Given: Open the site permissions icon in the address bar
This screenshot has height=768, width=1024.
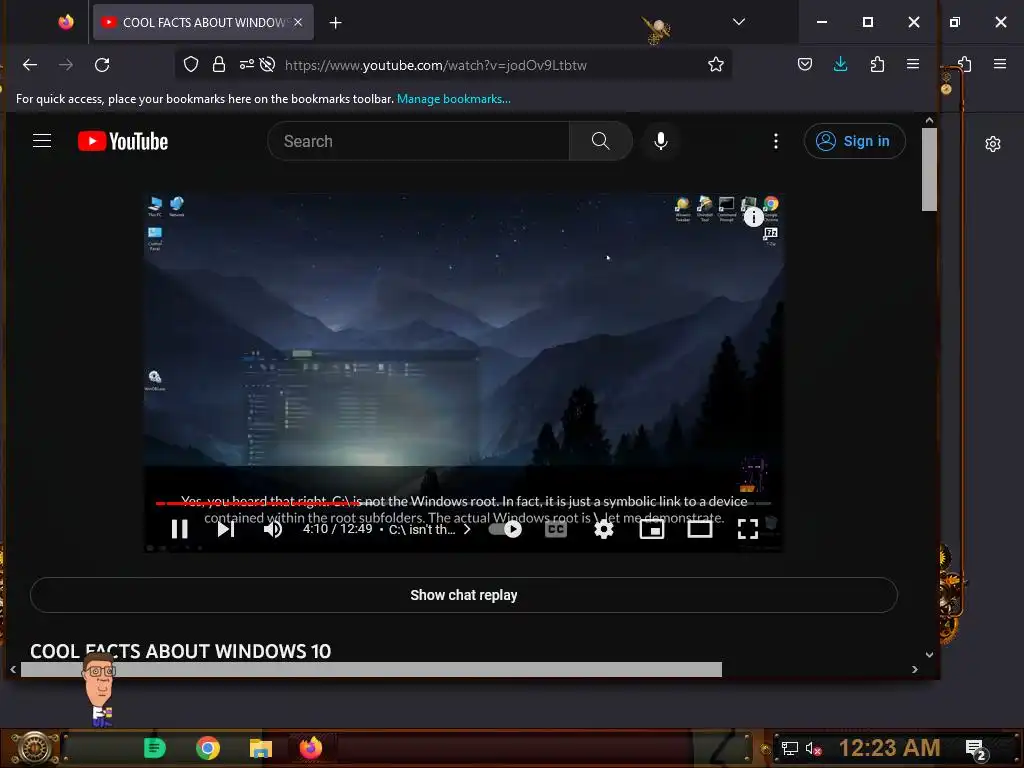Looking at the screenshot, I should click(246, 64).
